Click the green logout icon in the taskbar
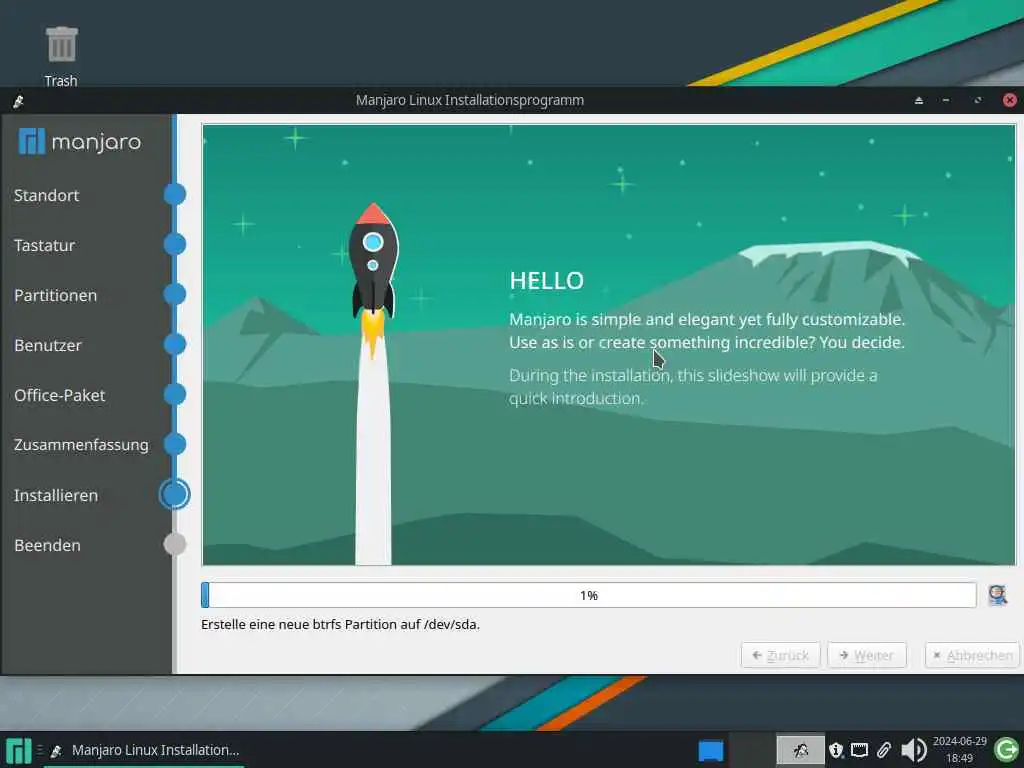The image size is (1024, 768). [x=1006, y=750]
